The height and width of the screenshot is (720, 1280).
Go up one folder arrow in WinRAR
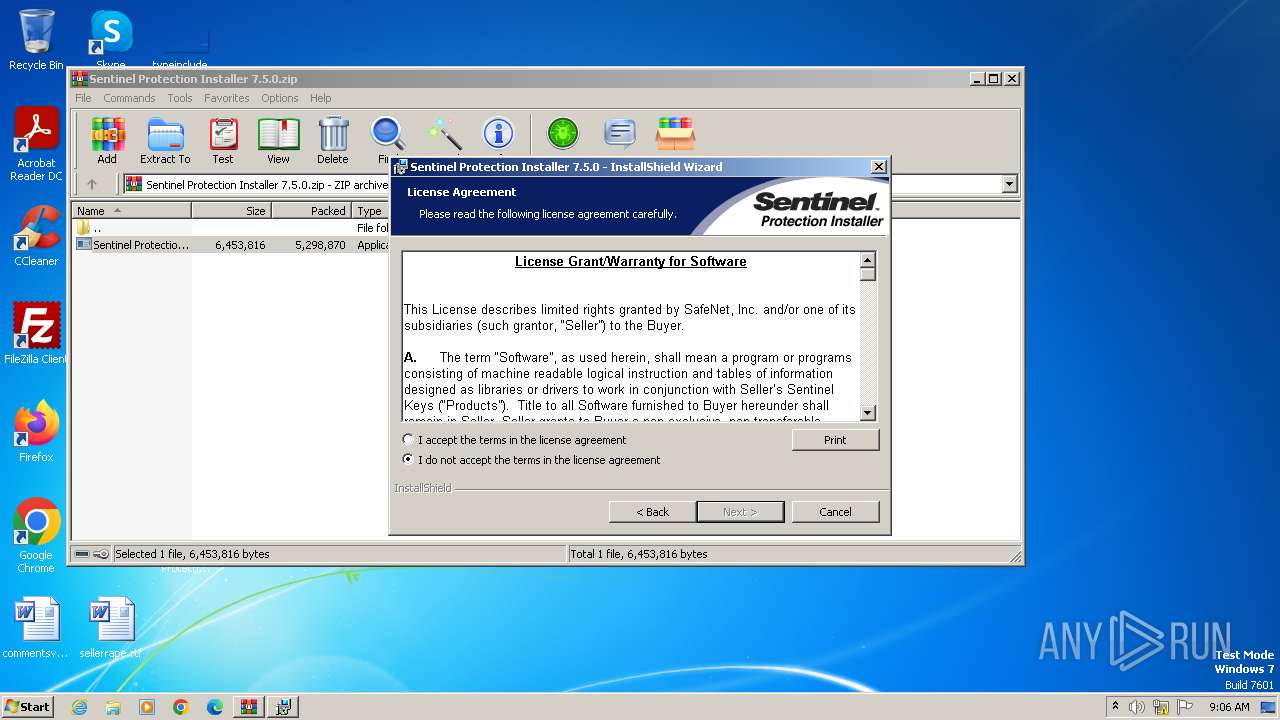point(92,184)
